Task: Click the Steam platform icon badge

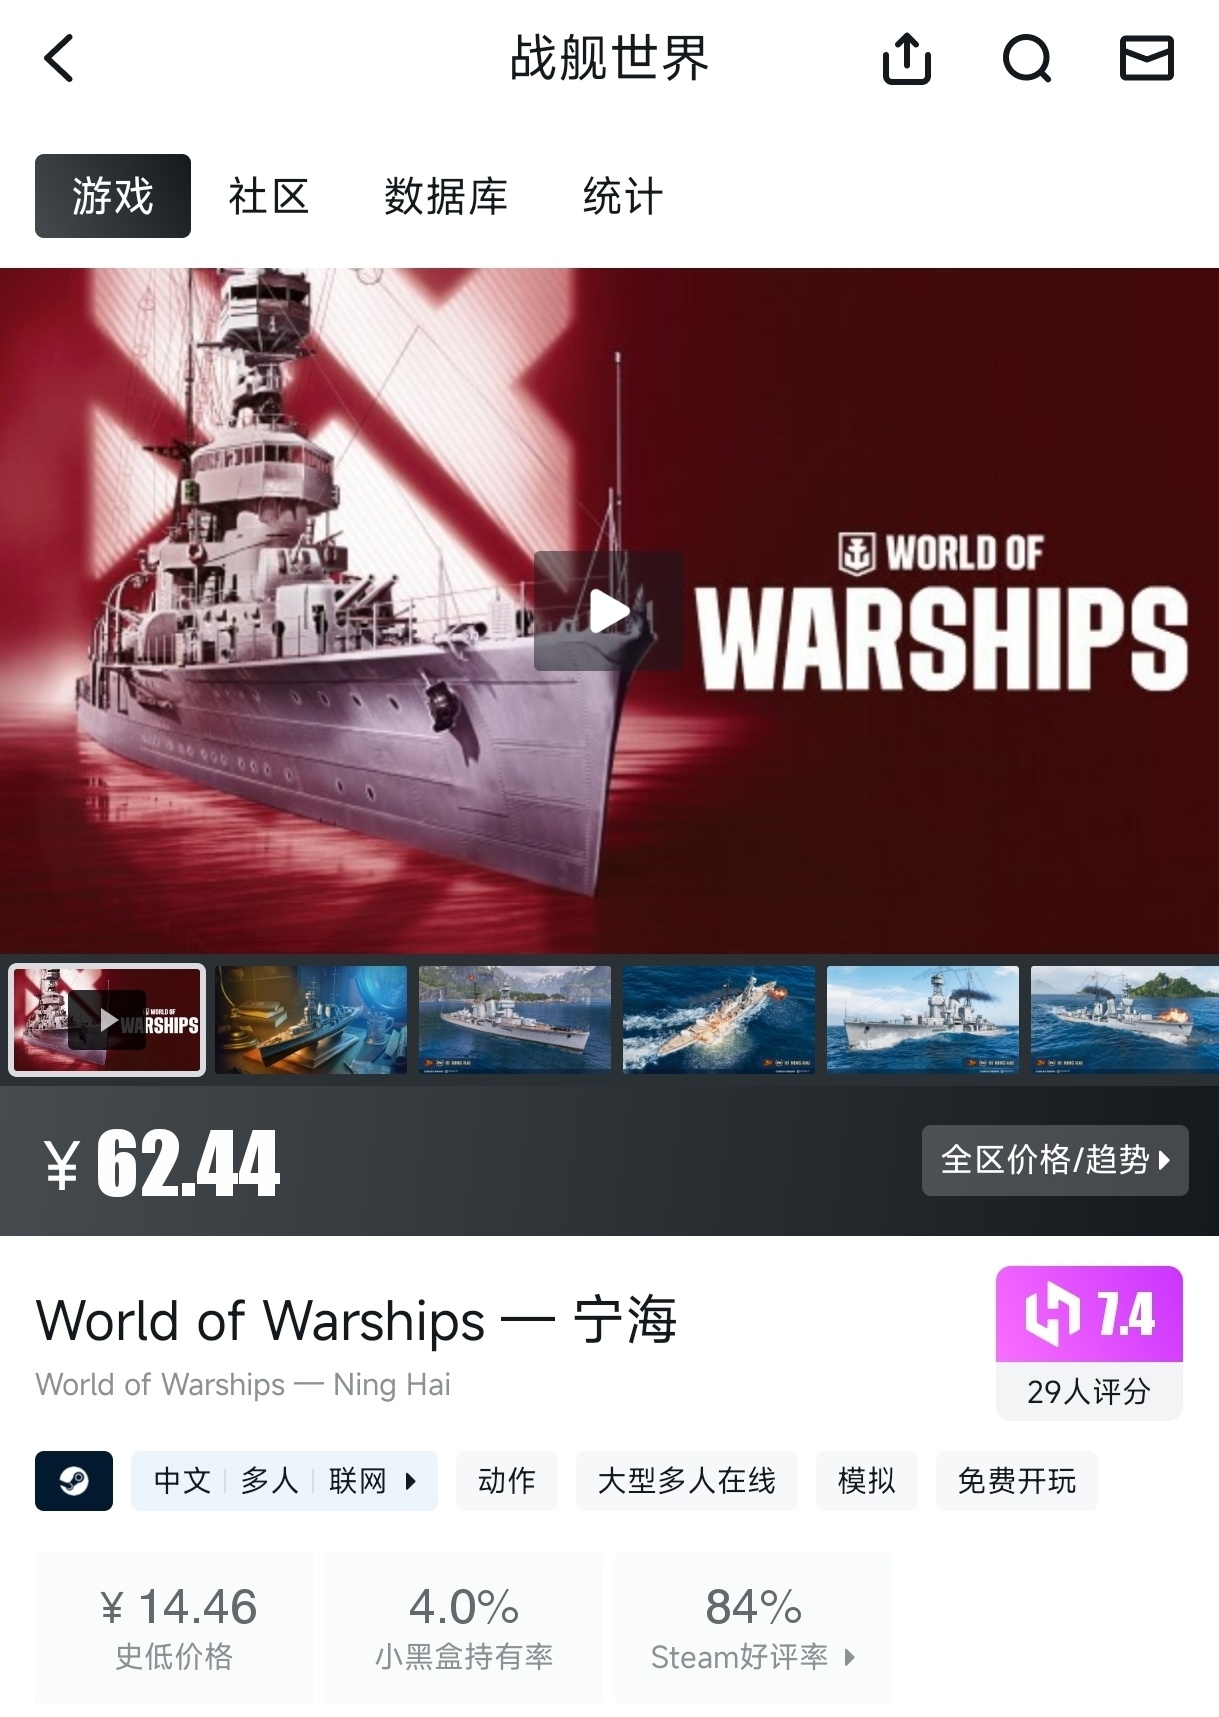Action: point(74,1480)
